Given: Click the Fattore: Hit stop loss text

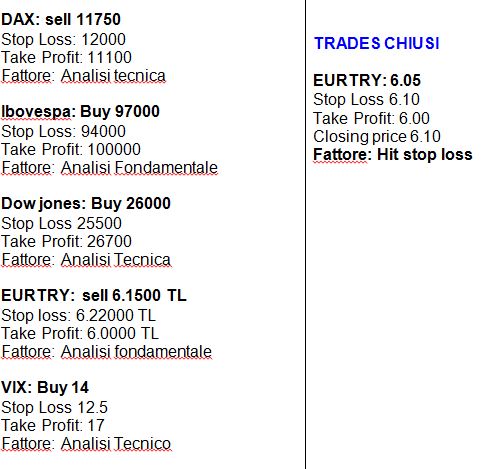Looking at the screenshot, I should tap(393, 155).
